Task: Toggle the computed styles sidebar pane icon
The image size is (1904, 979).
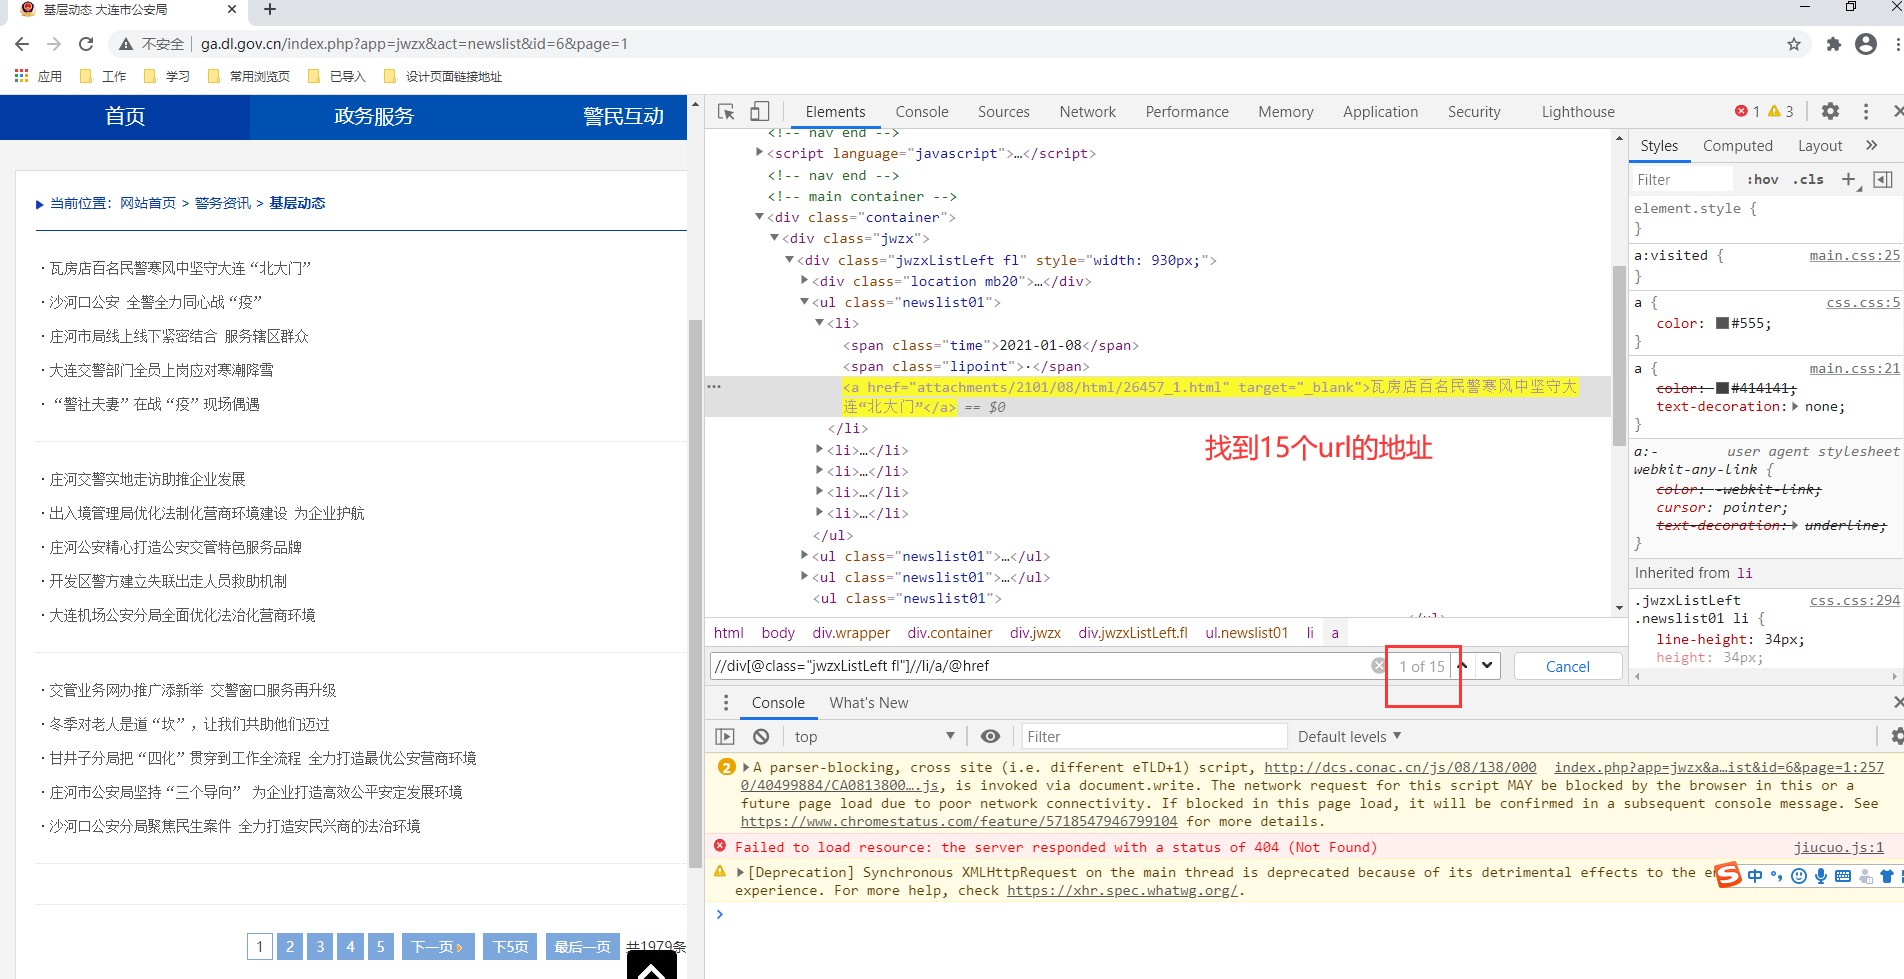Action: pyautogui.click(x=1883, y=180)
